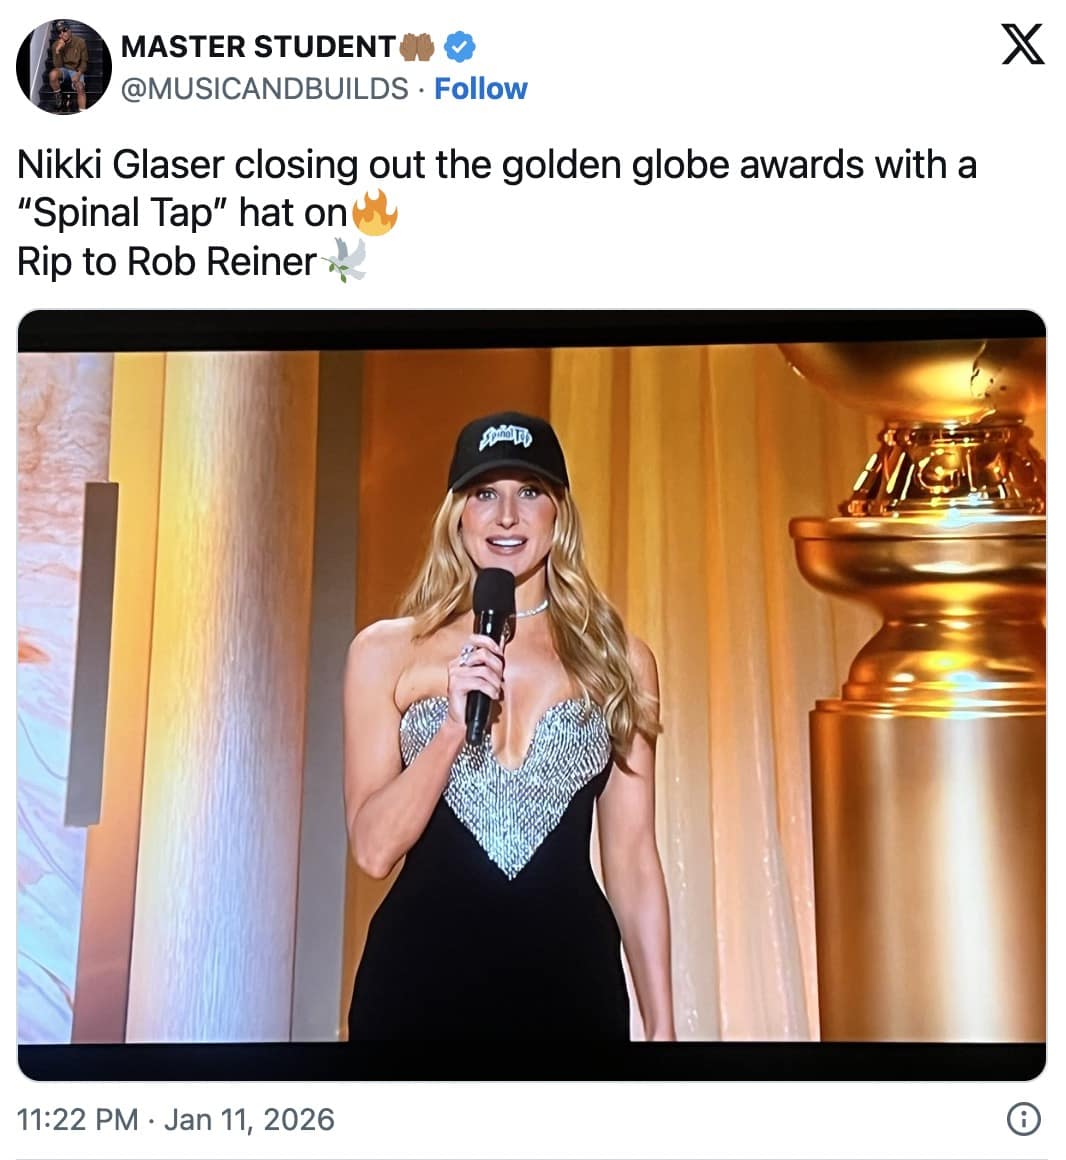The height and width of the screenshot is (1160, 1066).
Task: Click the date Jan 11, 2026
Action: pos(249,1118)
